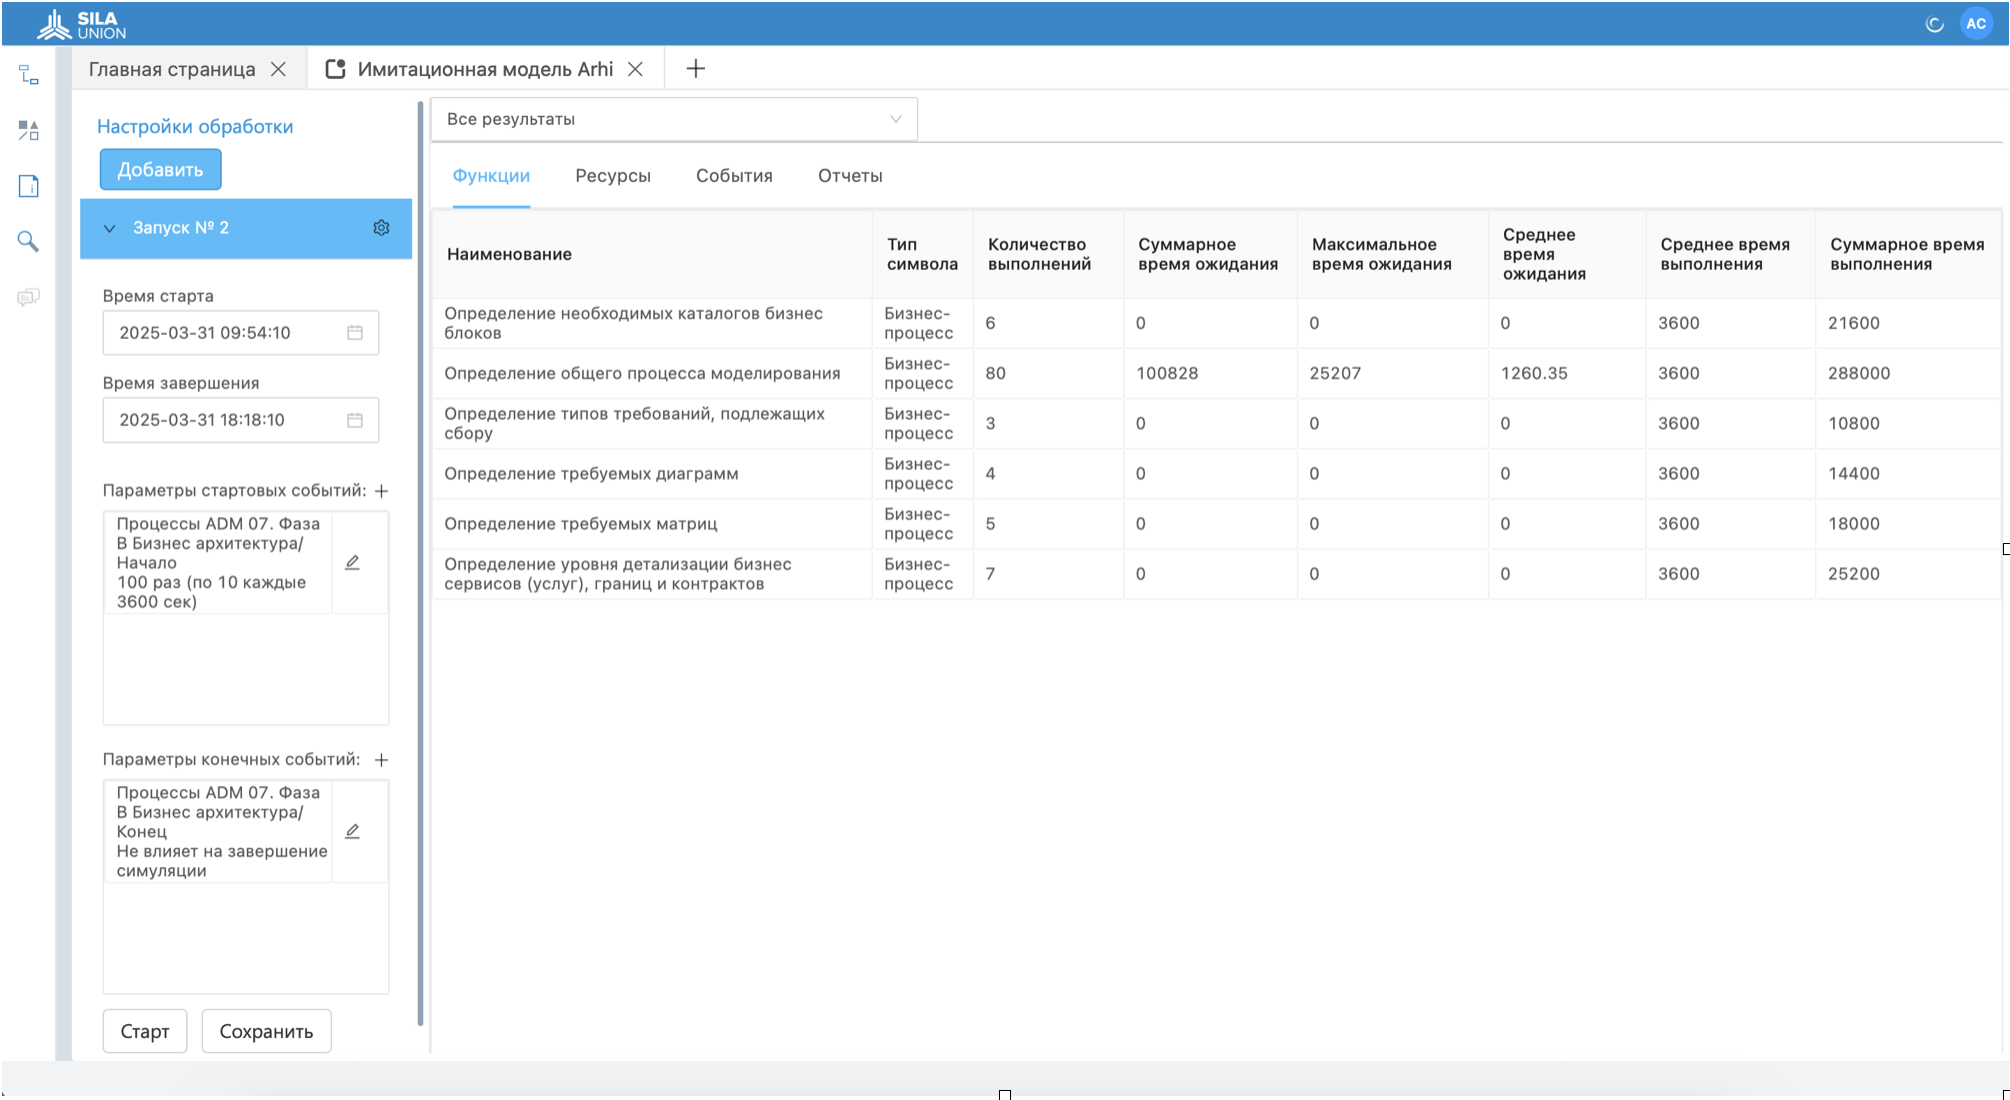Screen dimensions: 2010x1100
Task: Switch to the События tab
Action: 734,176
